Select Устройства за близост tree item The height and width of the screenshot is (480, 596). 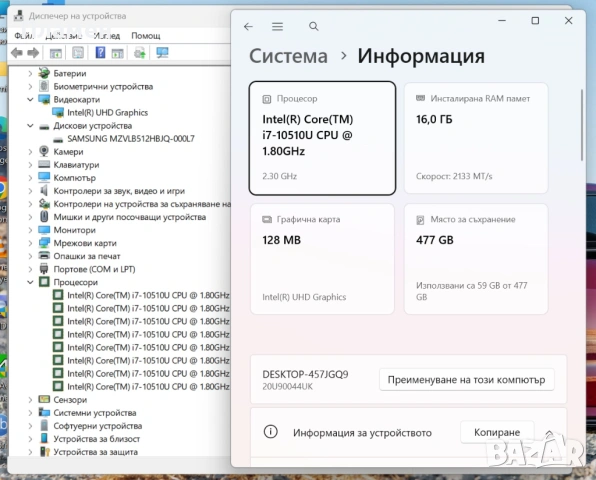coord(97,439)
